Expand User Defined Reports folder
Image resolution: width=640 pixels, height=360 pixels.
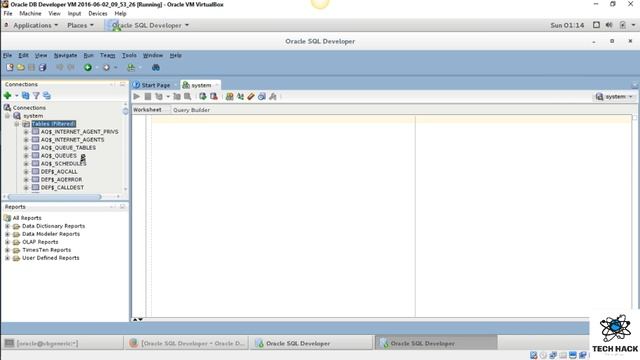pos(7,258)
